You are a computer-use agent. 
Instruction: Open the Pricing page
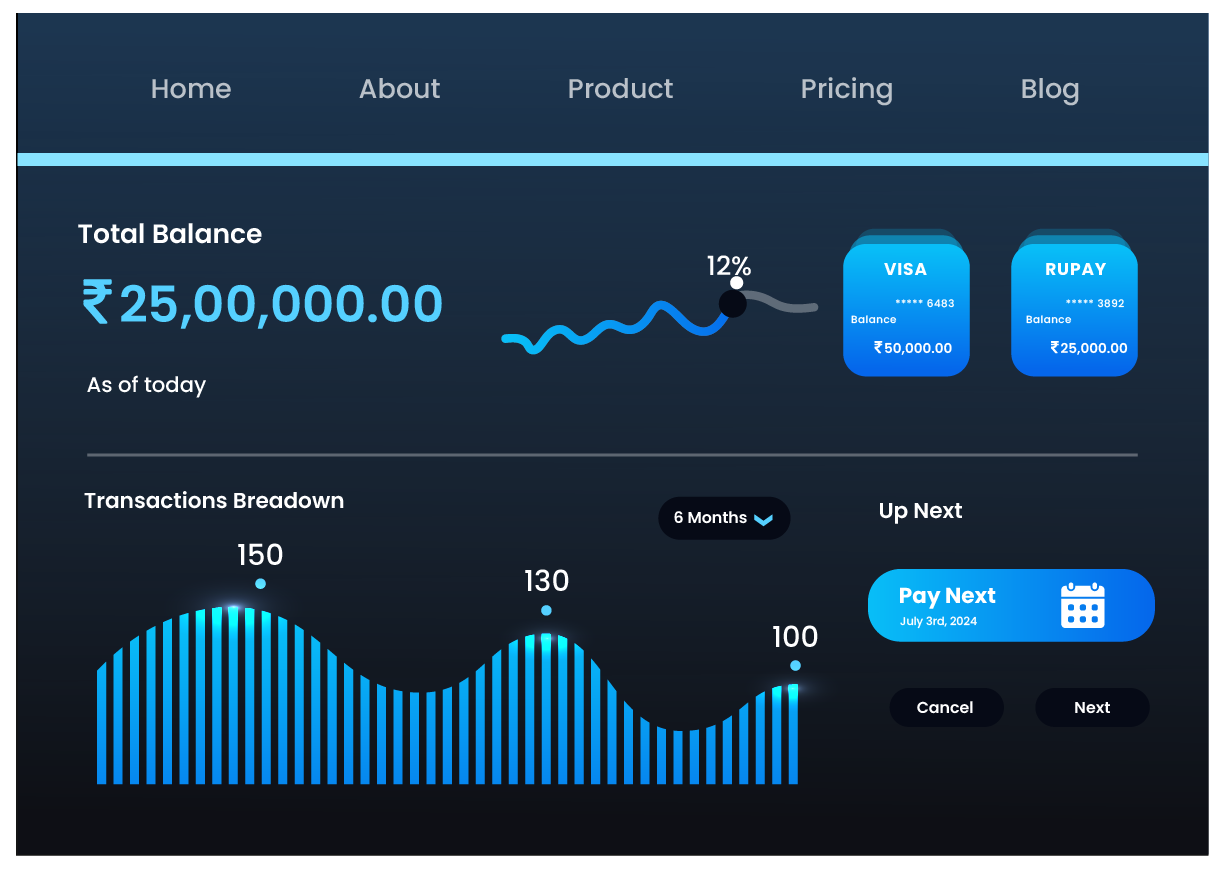click(x=846, y=89)
